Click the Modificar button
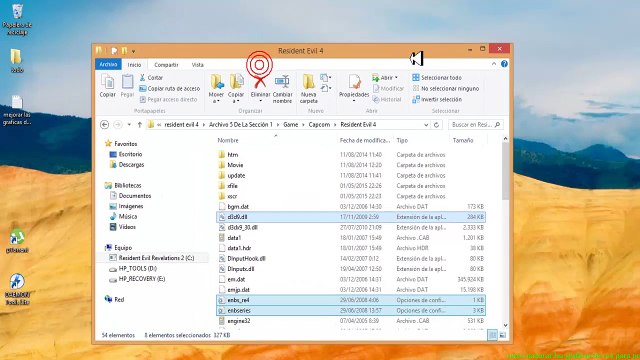Viewport: 640px width, 360px height. (388, 89)
